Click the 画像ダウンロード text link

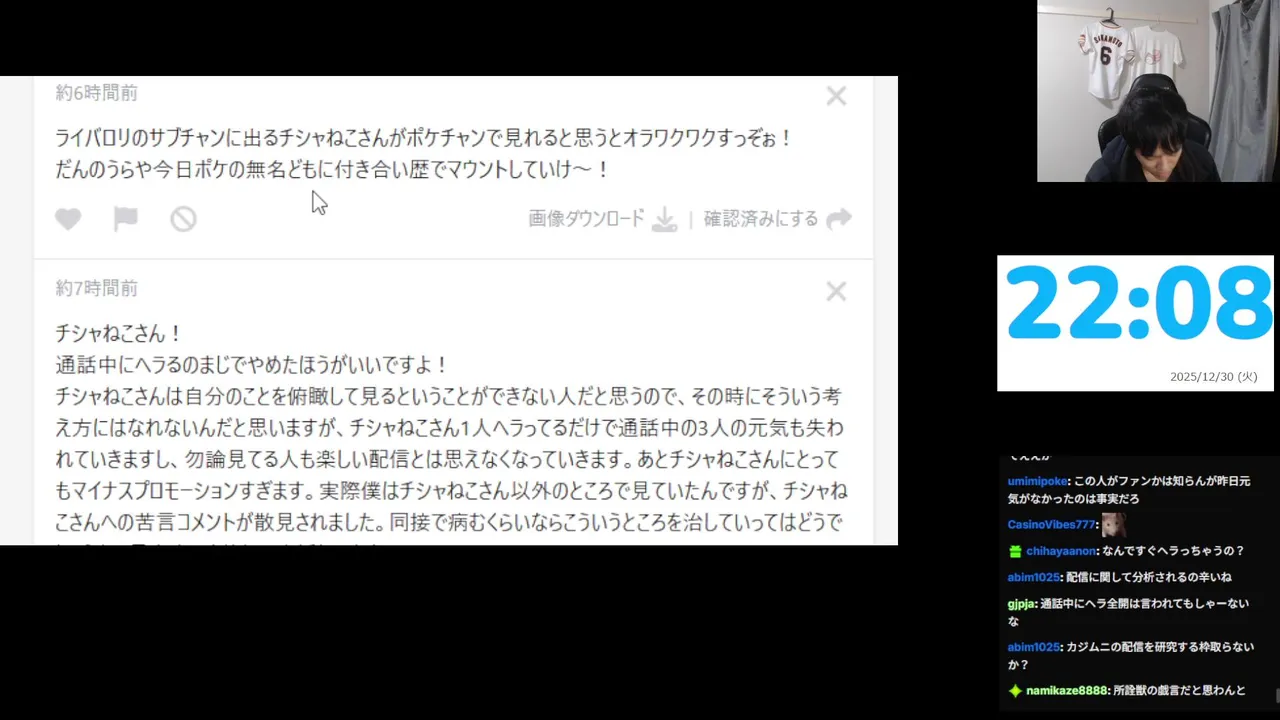587,219
